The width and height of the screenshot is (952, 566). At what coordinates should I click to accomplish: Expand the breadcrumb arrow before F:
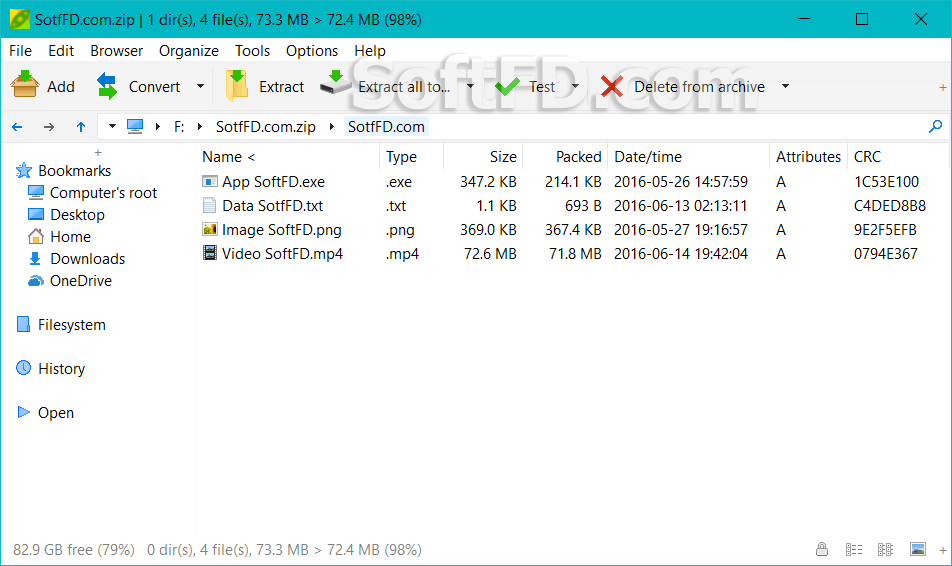[158, 126]
